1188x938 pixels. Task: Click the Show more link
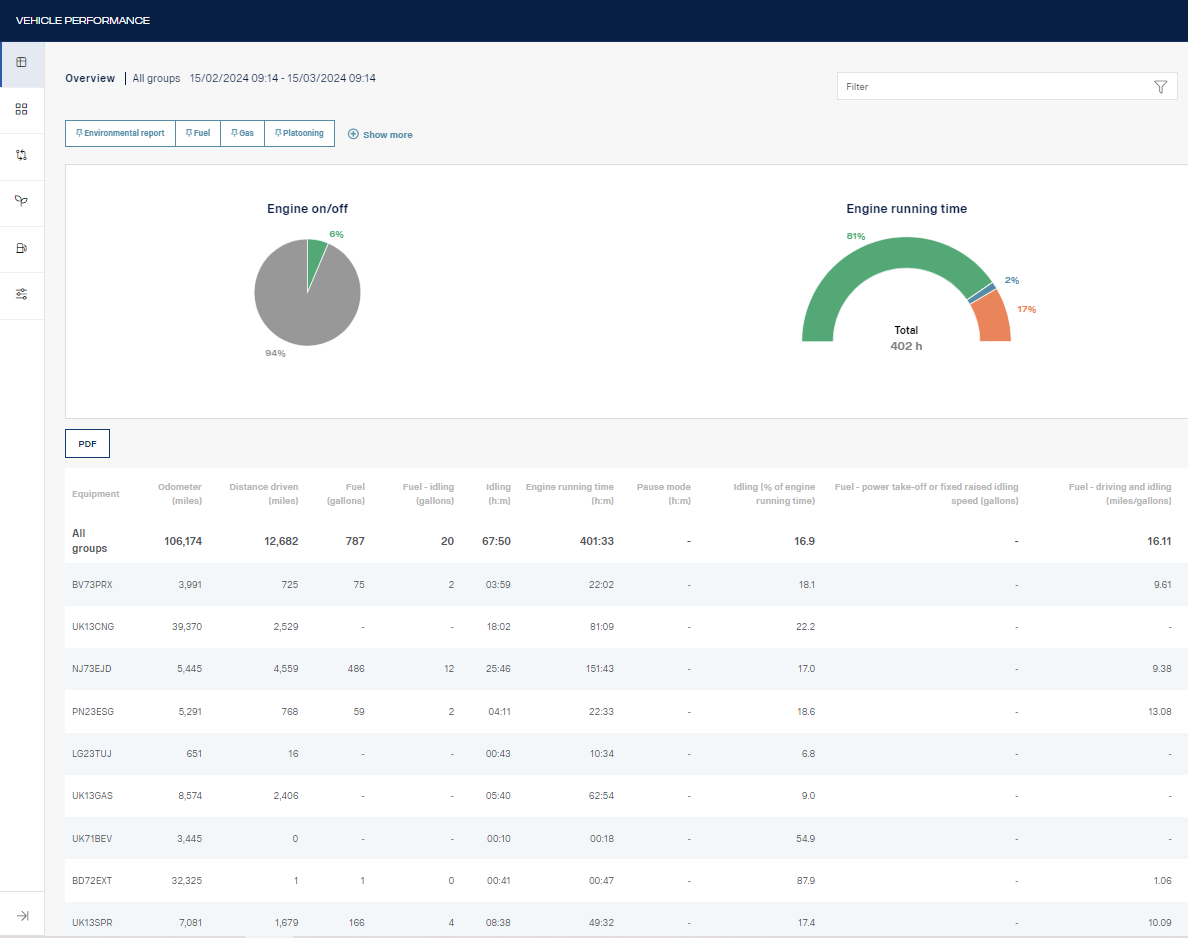click(387, 135)
